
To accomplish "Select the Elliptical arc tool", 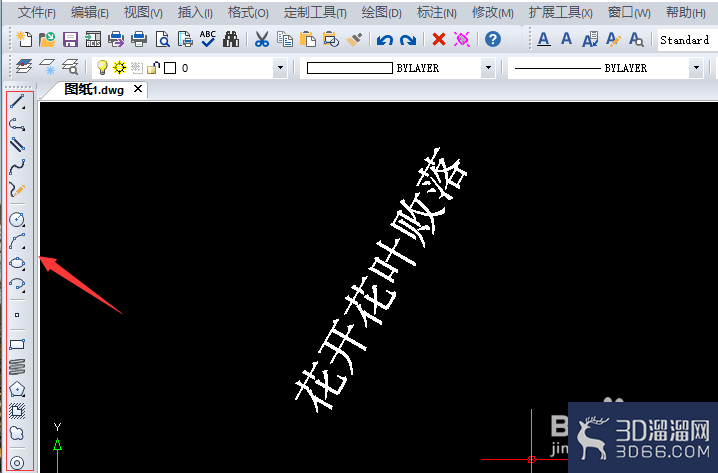I will (17, 285).
